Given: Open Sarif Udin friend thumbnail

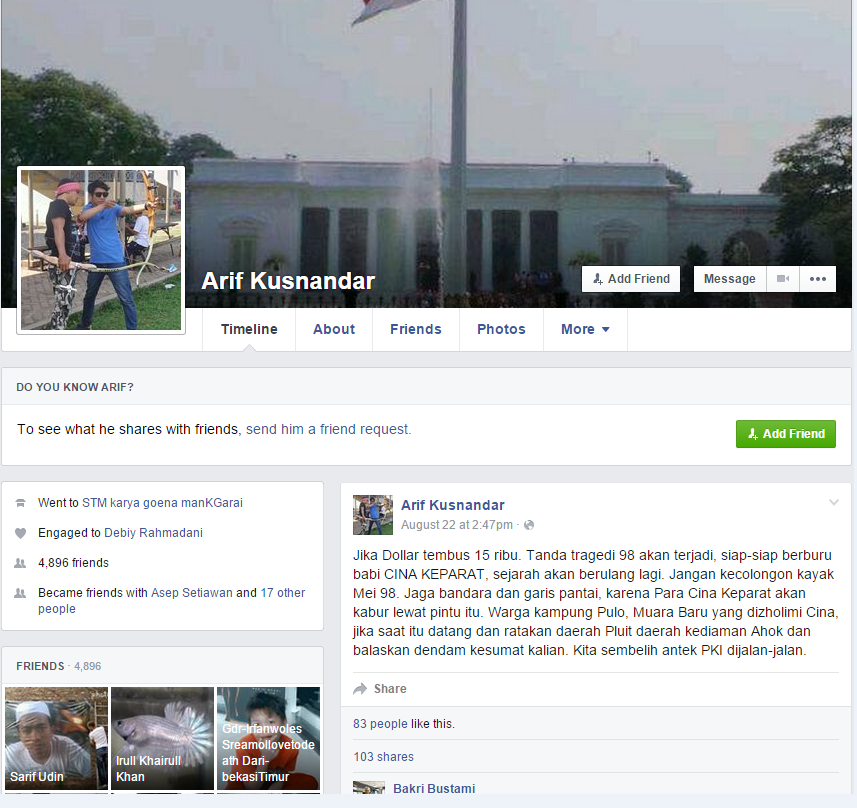Looking at the screenshot, I should (56, 738).
